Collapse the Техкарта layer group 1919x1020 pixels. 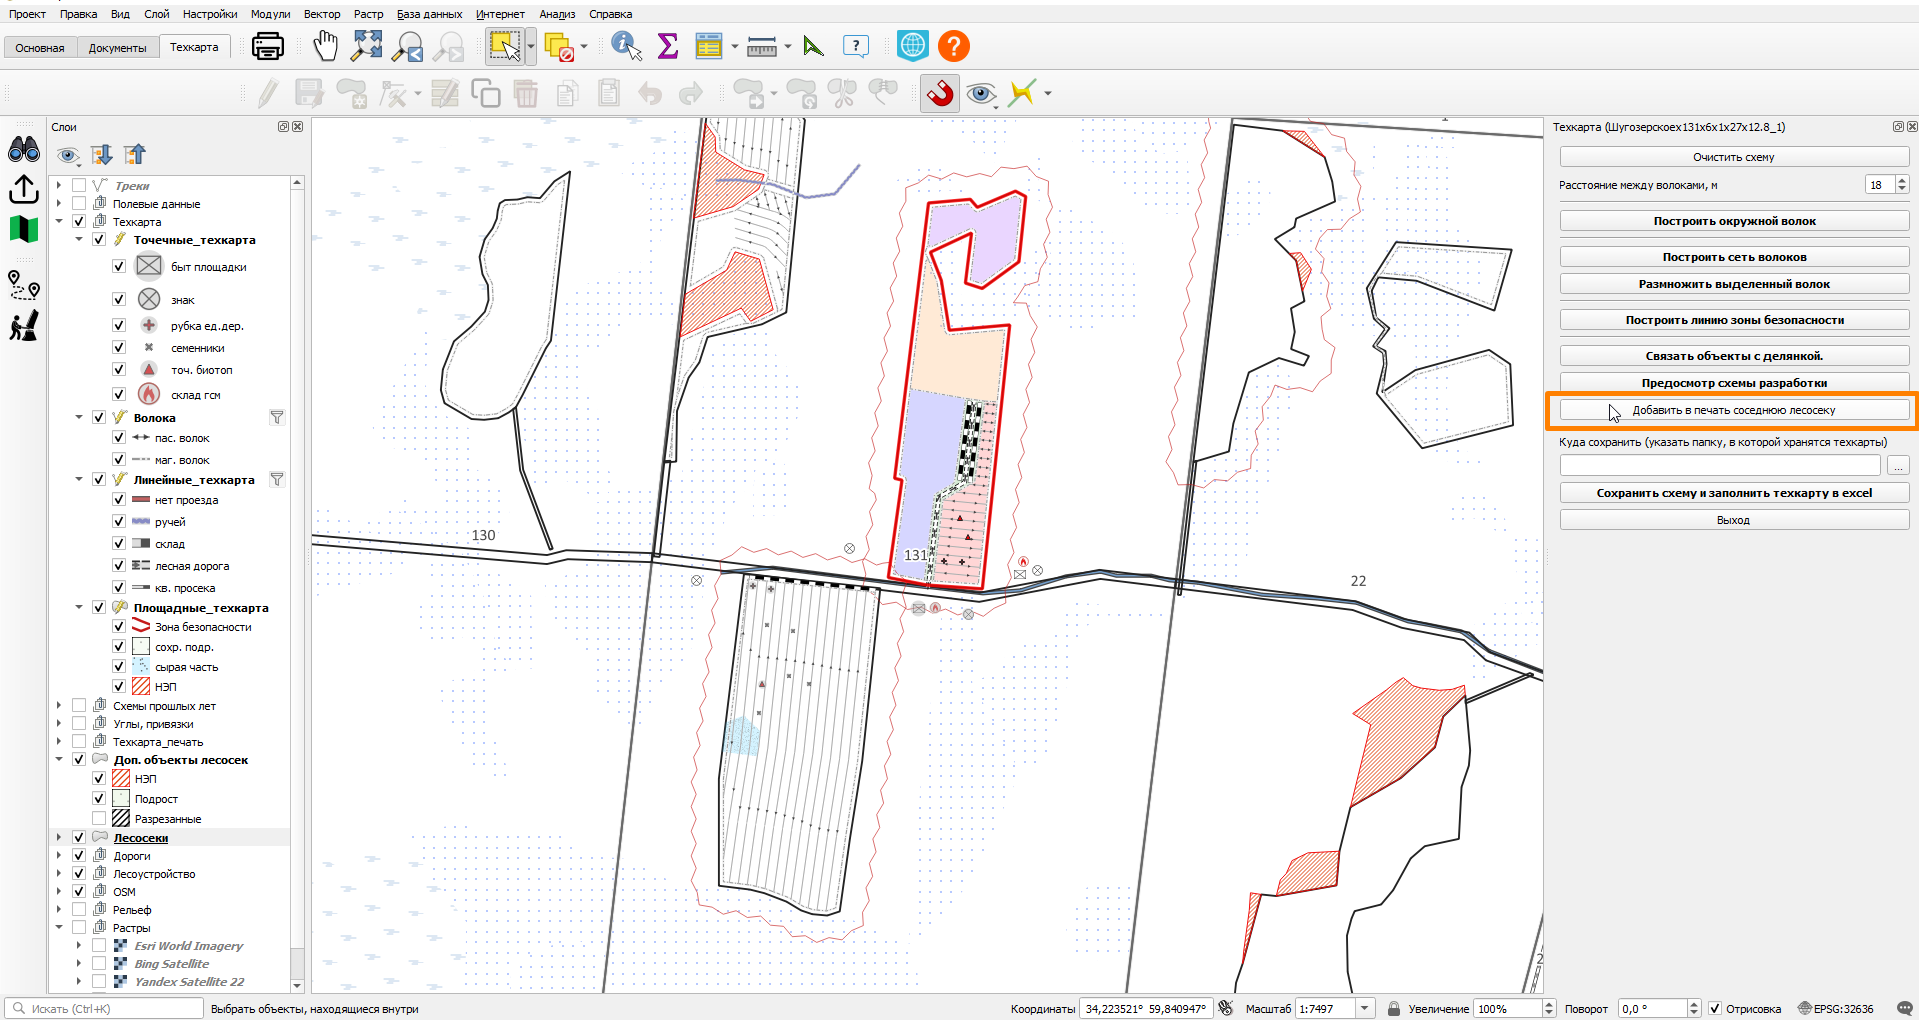point(59,222)
